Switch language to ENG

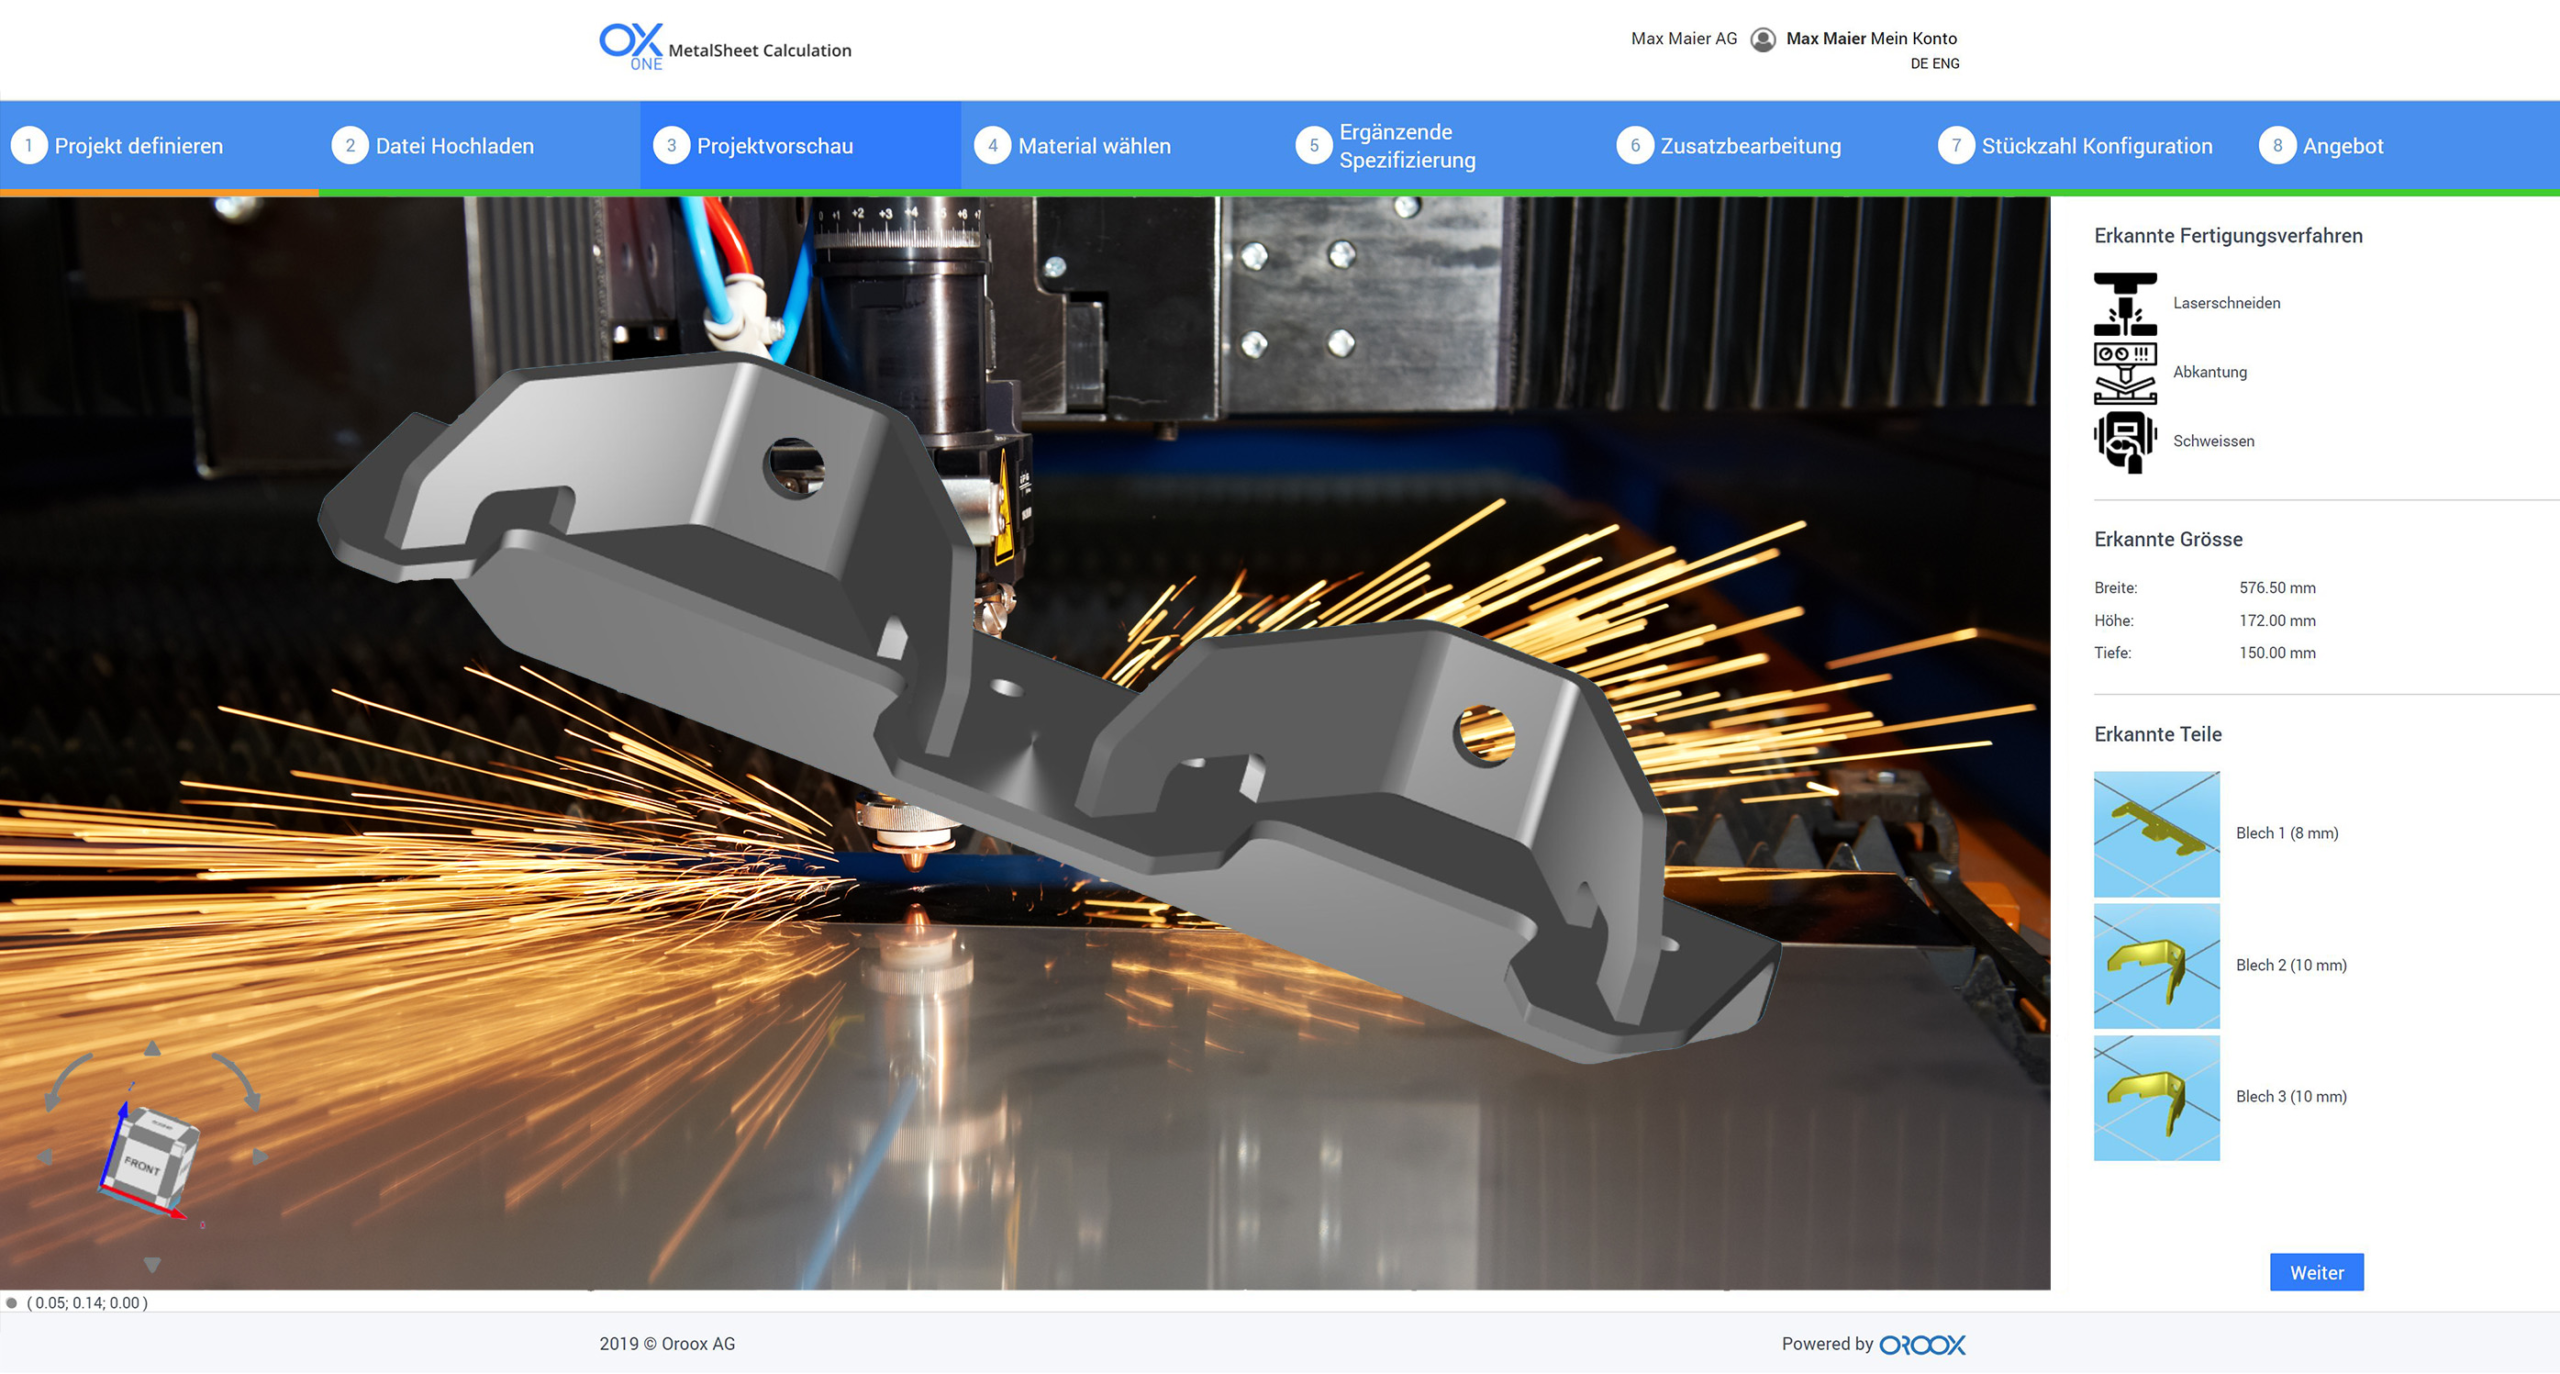pos(1946,64)
